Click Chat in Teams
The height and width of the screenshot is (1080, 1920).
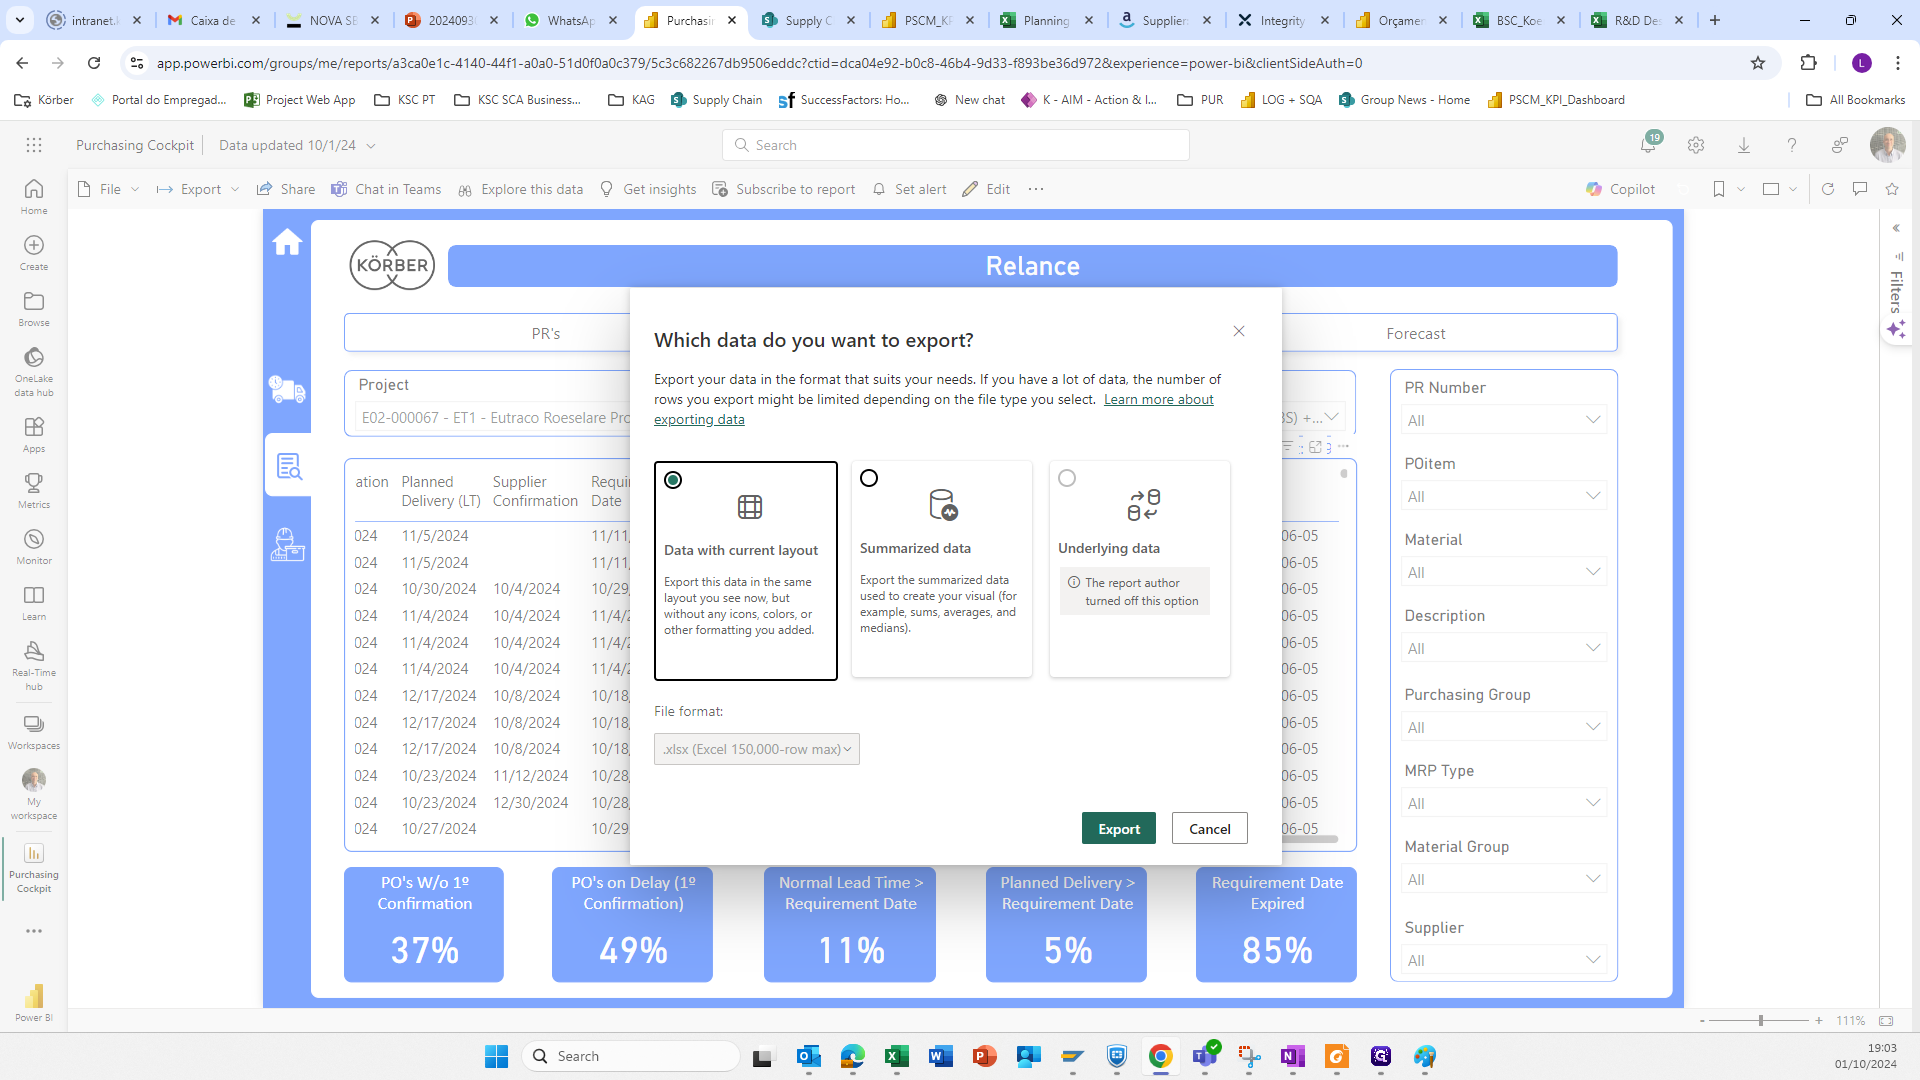386,189
